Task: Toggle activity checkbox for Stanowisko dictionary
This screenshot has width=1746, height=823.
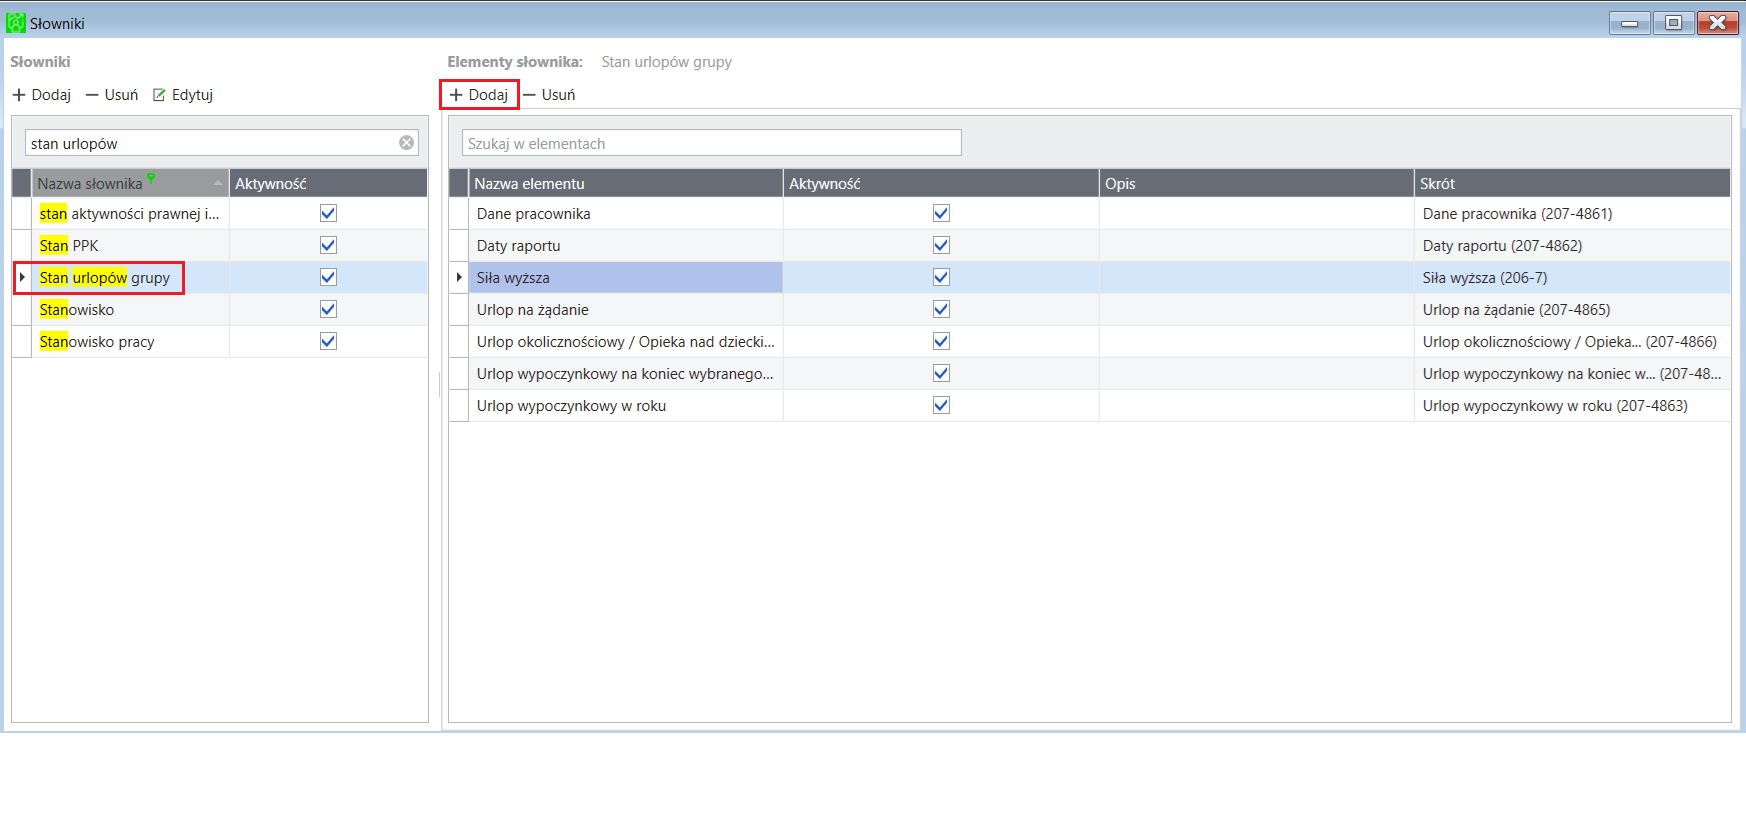Action: point(328,309)
